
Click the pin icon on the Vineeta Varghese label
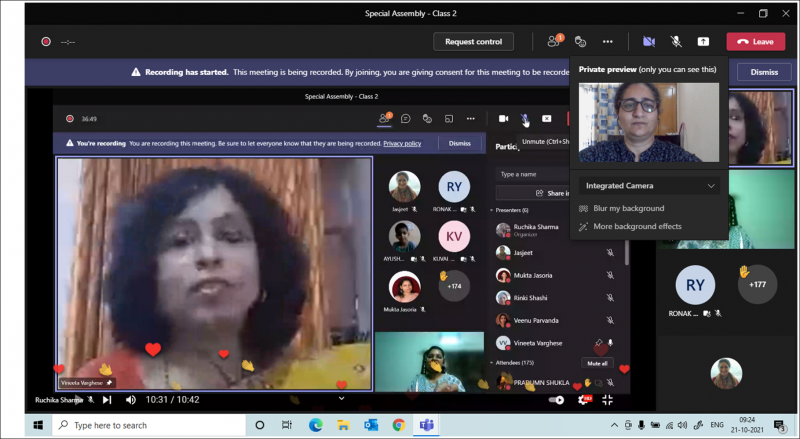click(x=109, y=382)
